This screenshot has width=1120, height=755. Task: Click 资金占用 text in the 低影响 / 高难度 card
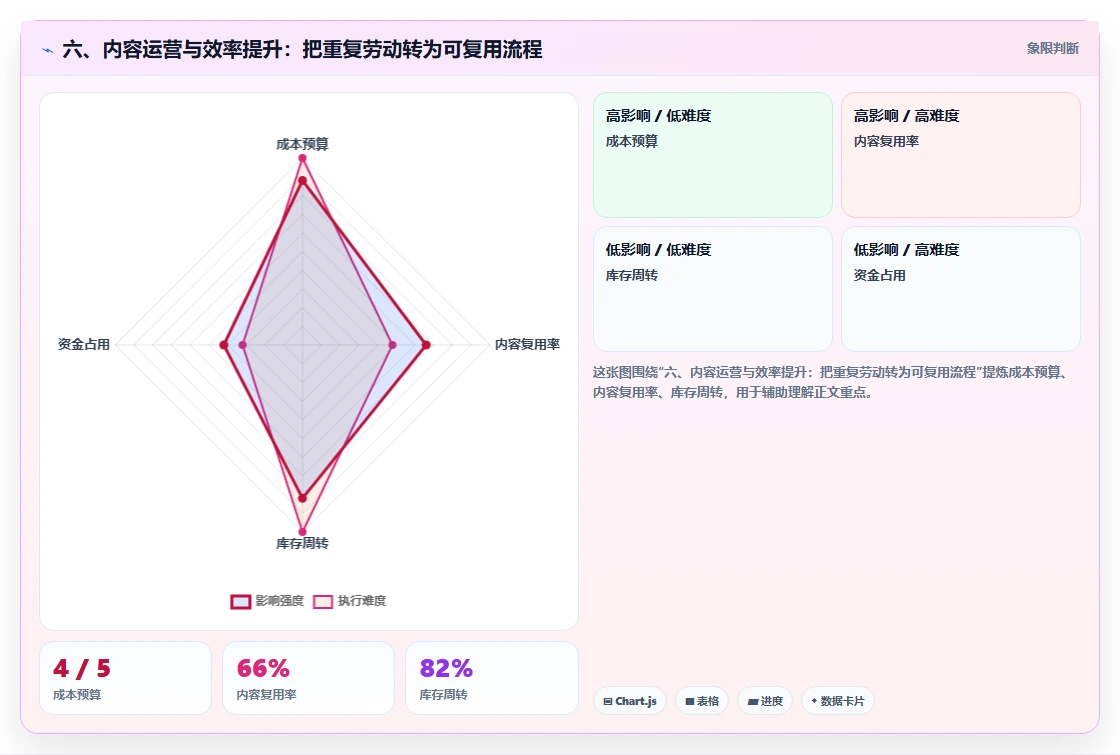pos(879,276)
